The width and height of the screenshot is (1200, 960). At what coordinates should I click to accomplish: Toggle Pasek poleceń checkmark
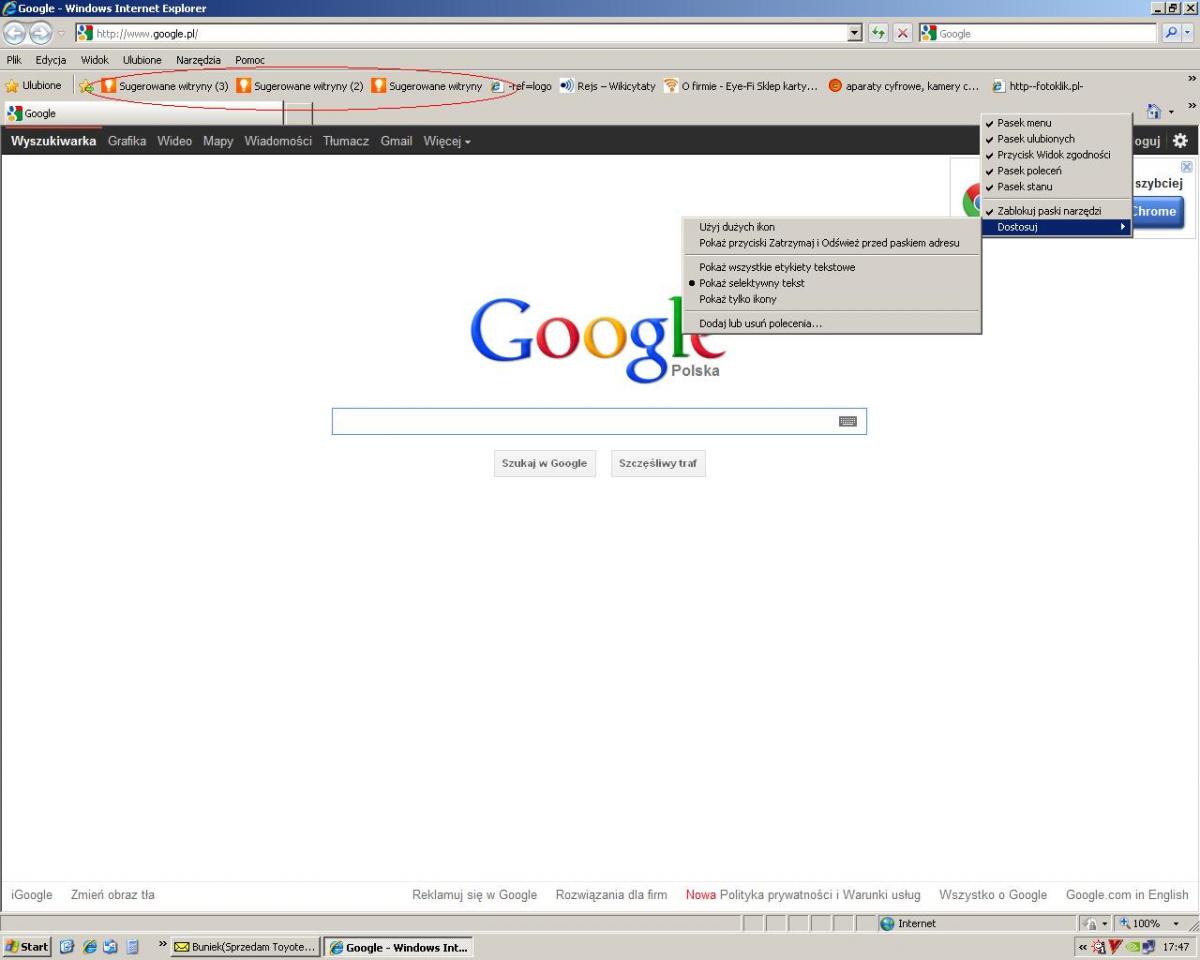click(1056, 171)
